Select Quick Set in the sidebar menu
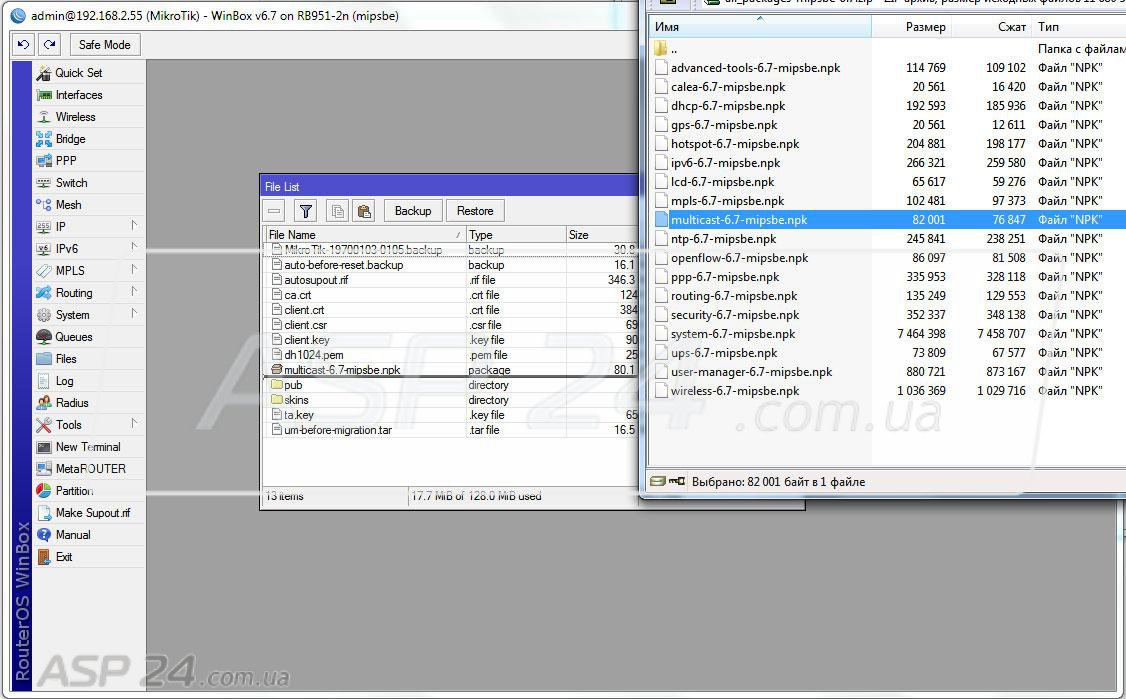This screenshot has height=699, width=1126. pyautogui.click(x=78, y=73)
